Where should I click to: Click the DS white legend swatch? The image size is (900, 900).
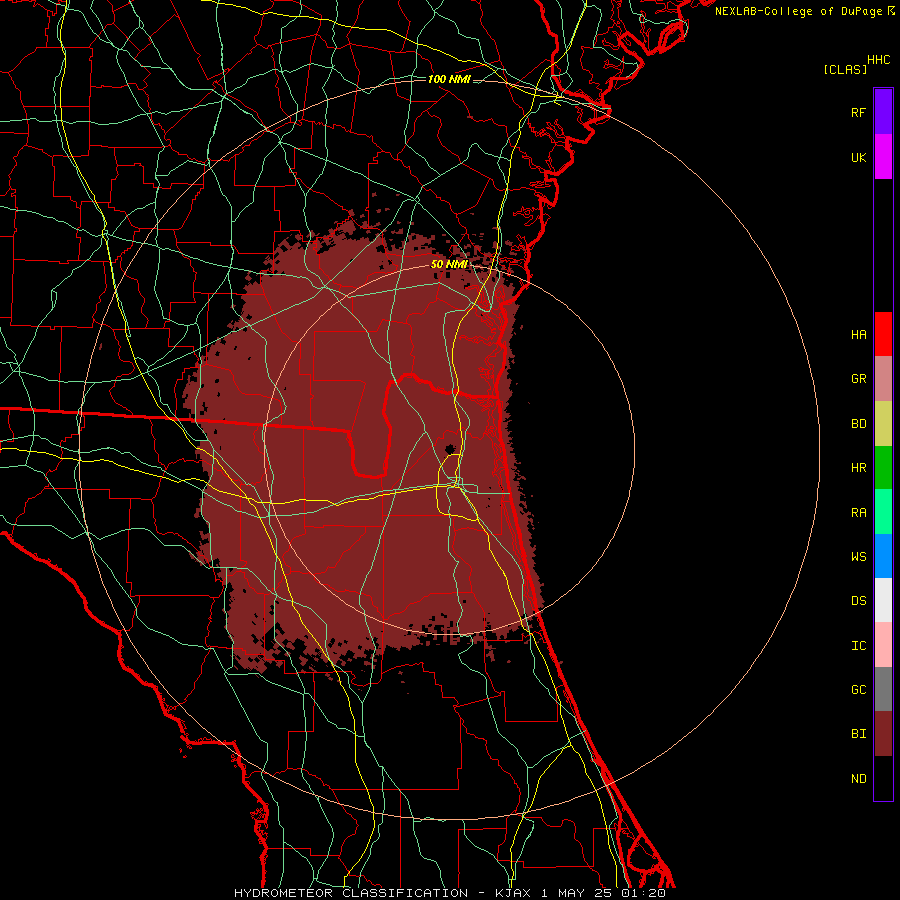click(x=883, y=600)
